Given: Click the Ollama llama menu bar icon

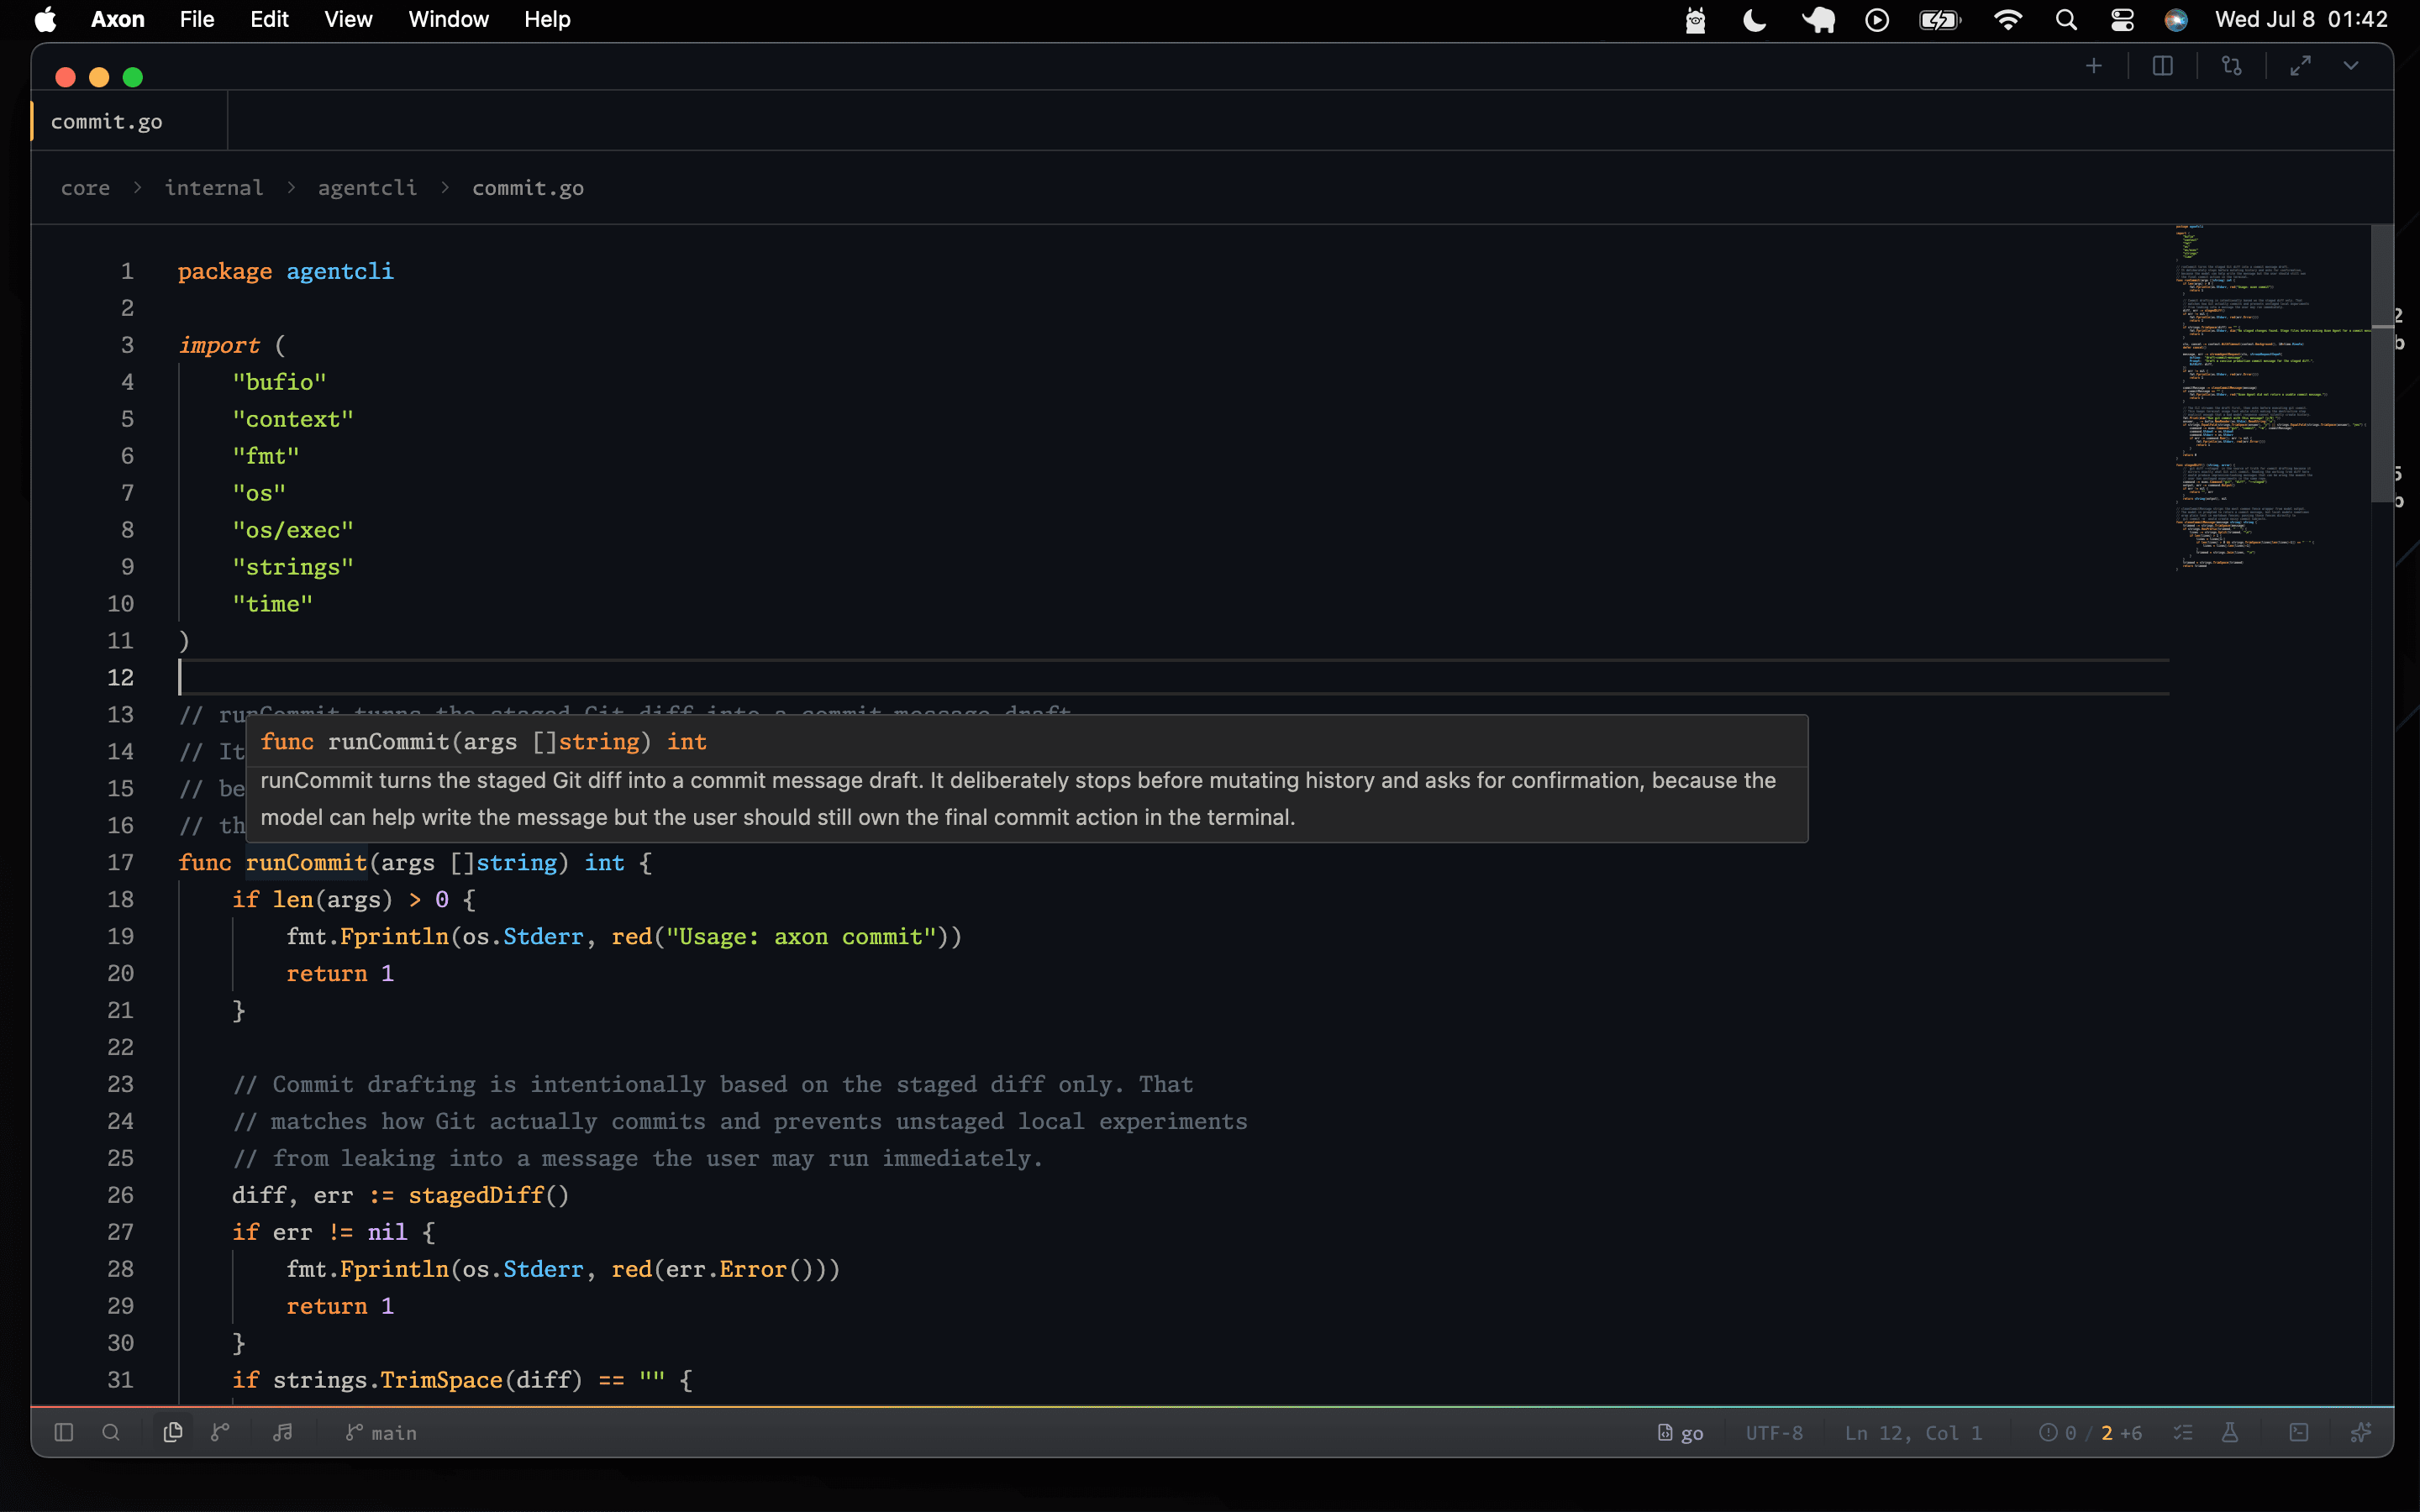Looking at the screenshot, I should click(1695, 20).
